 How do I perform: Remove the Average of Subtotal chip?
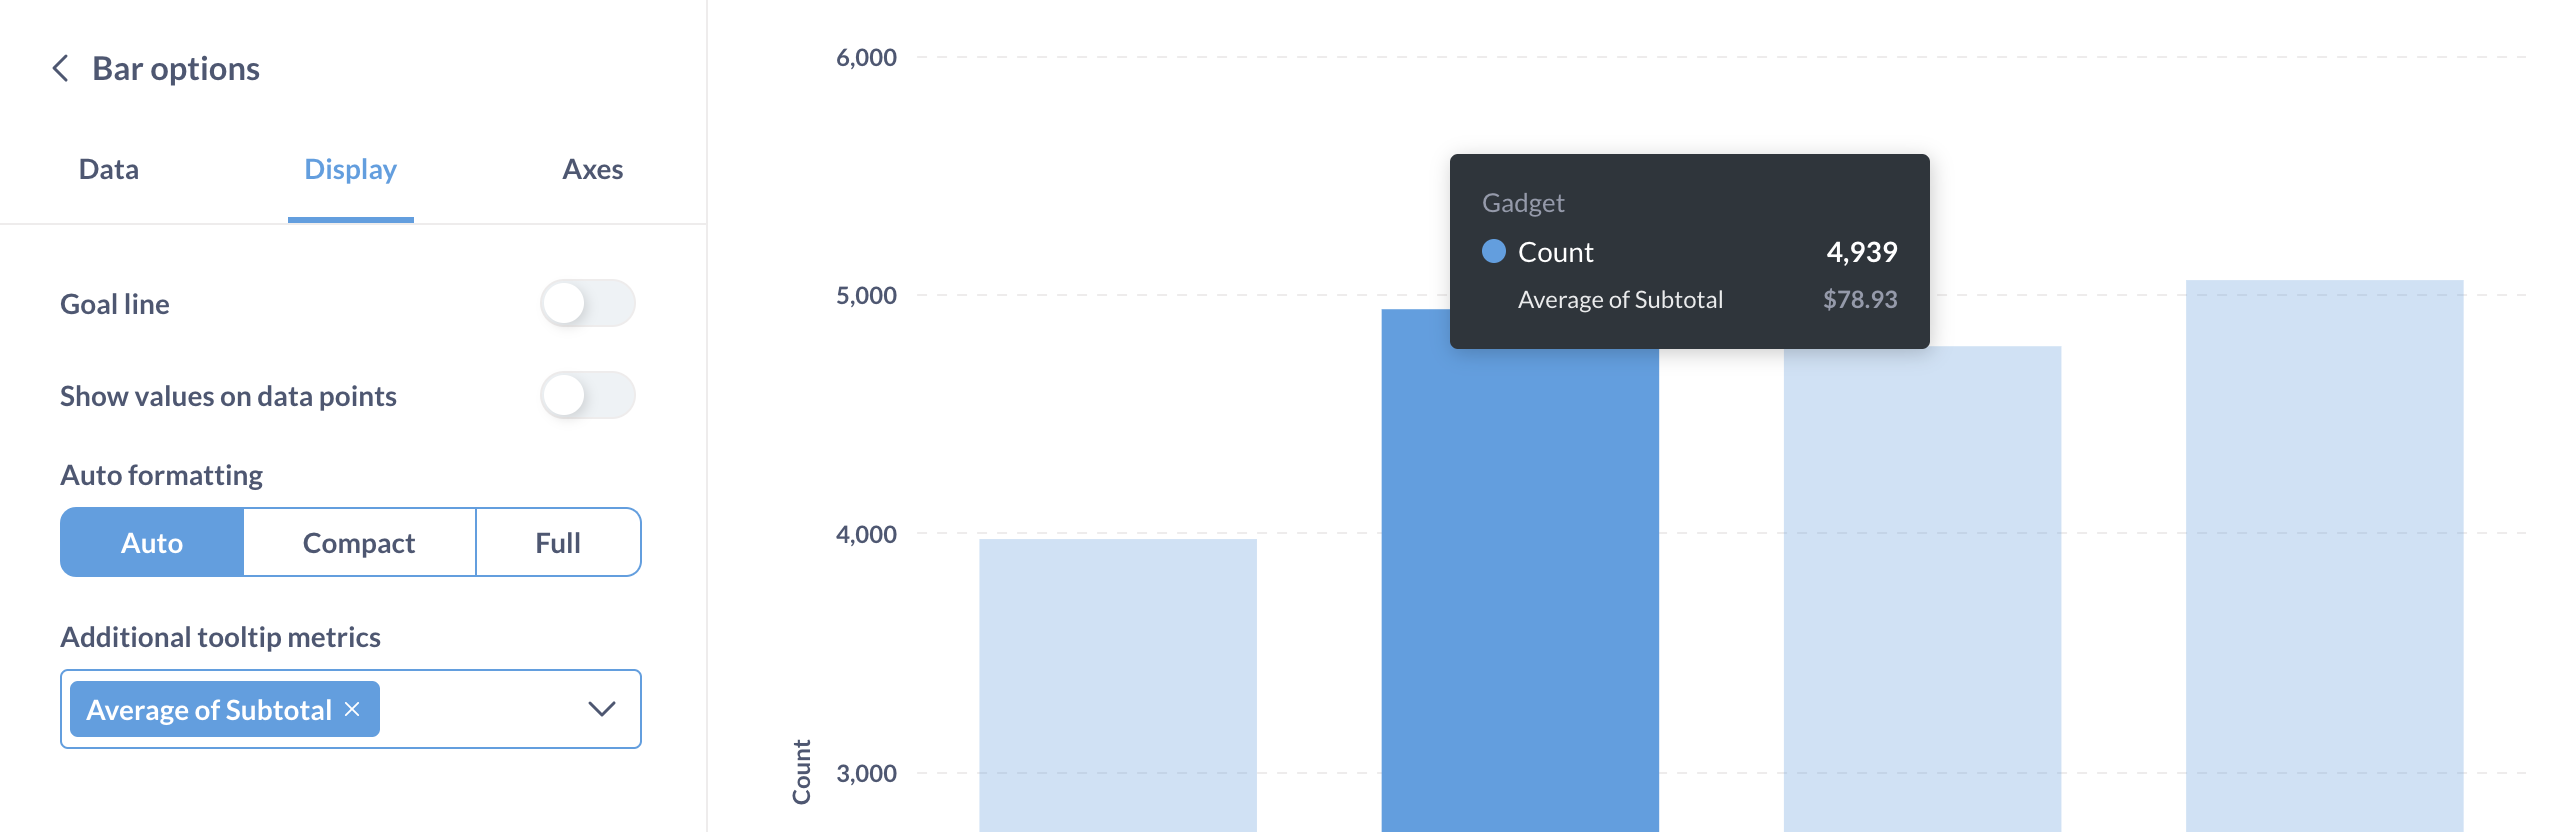352,709
